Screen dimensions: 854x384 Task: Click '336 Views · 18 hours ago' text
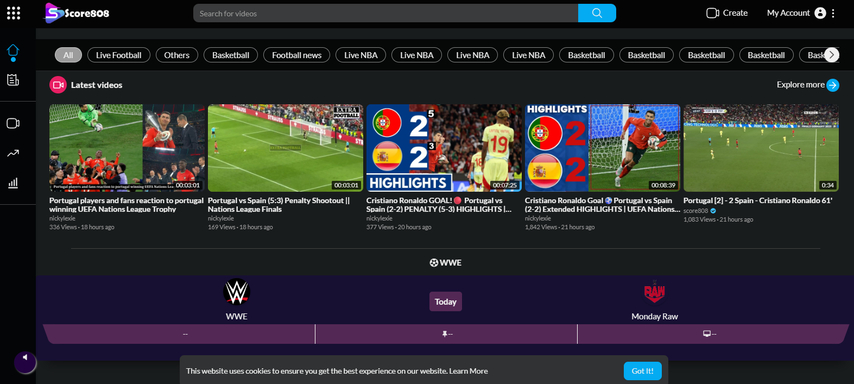coord(82,227)
